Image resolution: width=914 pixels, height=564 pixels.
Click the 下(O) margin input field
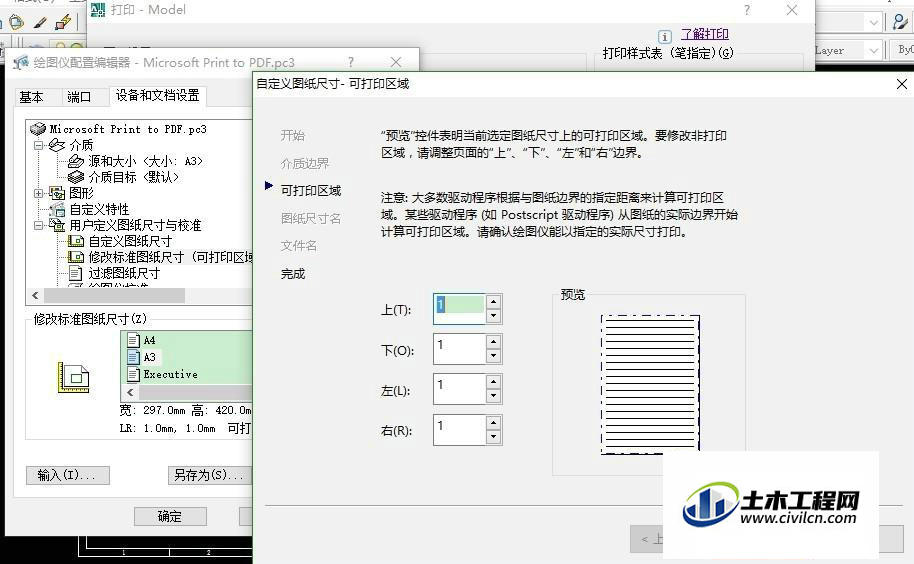click(460, 349)
